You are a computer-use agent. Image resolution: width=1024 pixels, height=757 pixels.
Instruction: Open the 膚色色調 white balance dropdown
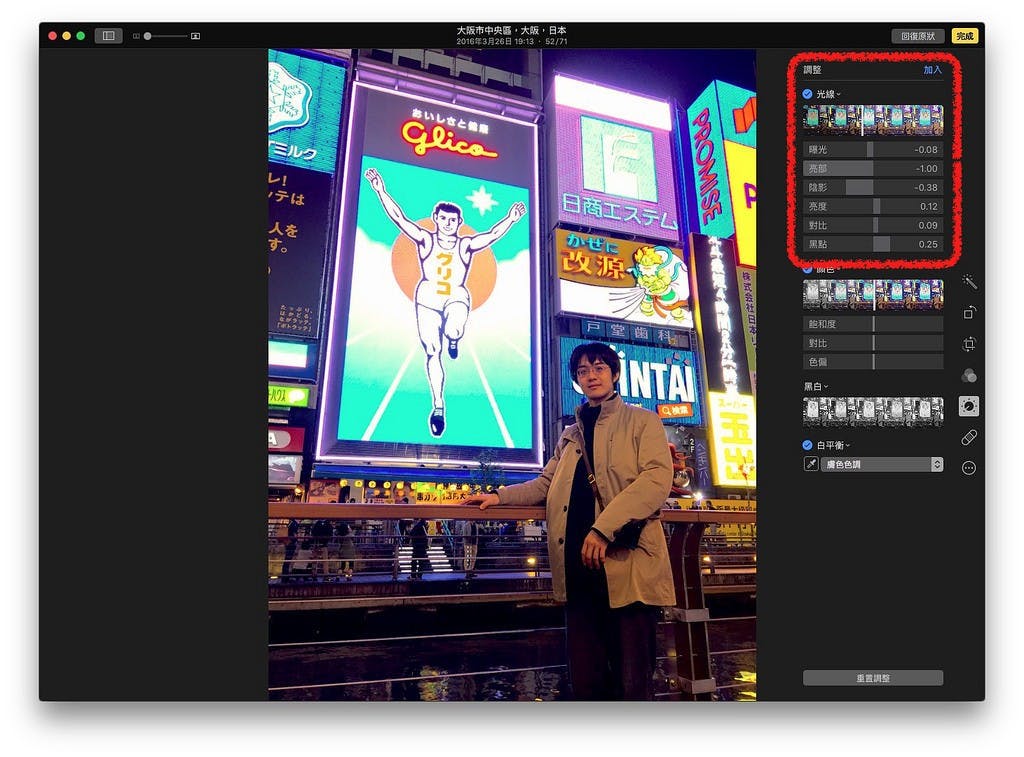pyautogui.click(x=882, y=464)
